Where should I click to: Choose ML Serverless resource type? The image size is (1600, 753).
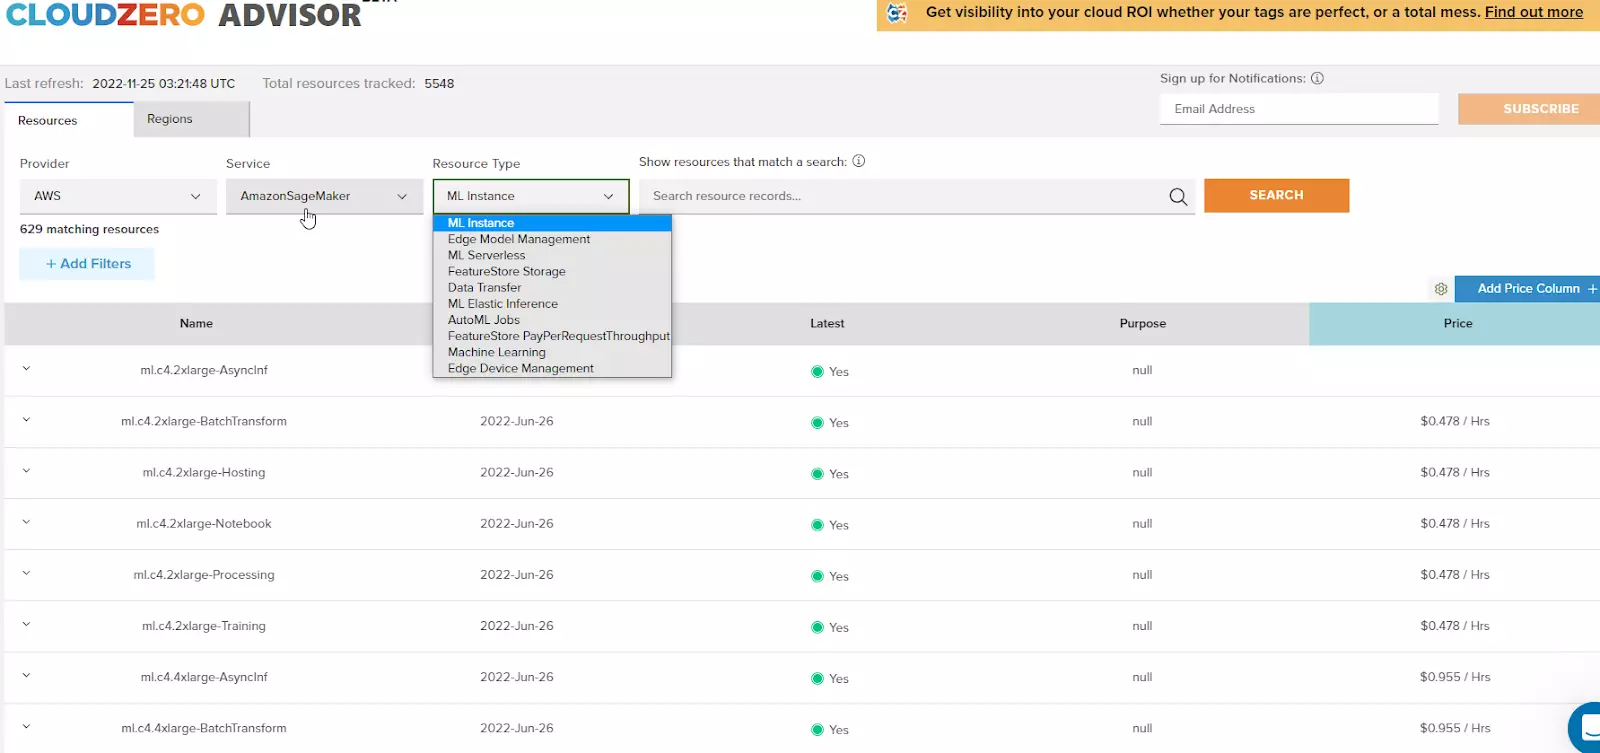[x=552, y=255]
